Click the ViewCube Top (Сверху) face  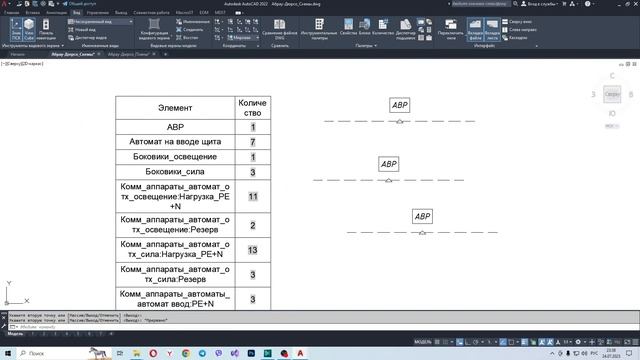coord(612,94)
